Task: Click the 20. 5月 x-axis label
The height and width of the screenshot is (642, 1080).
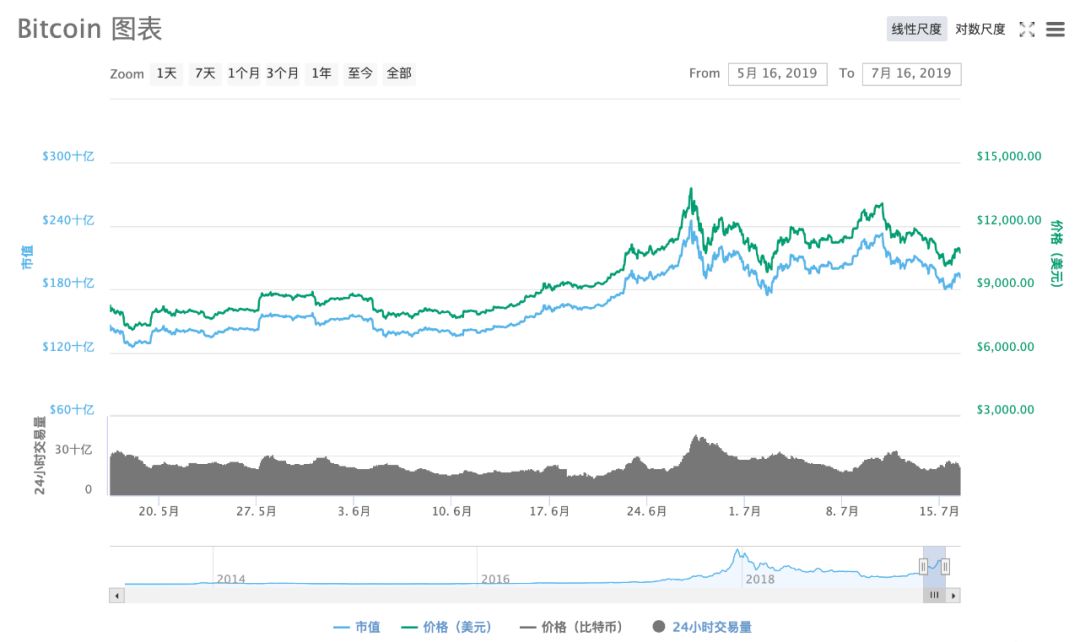Action: [158, 511]
